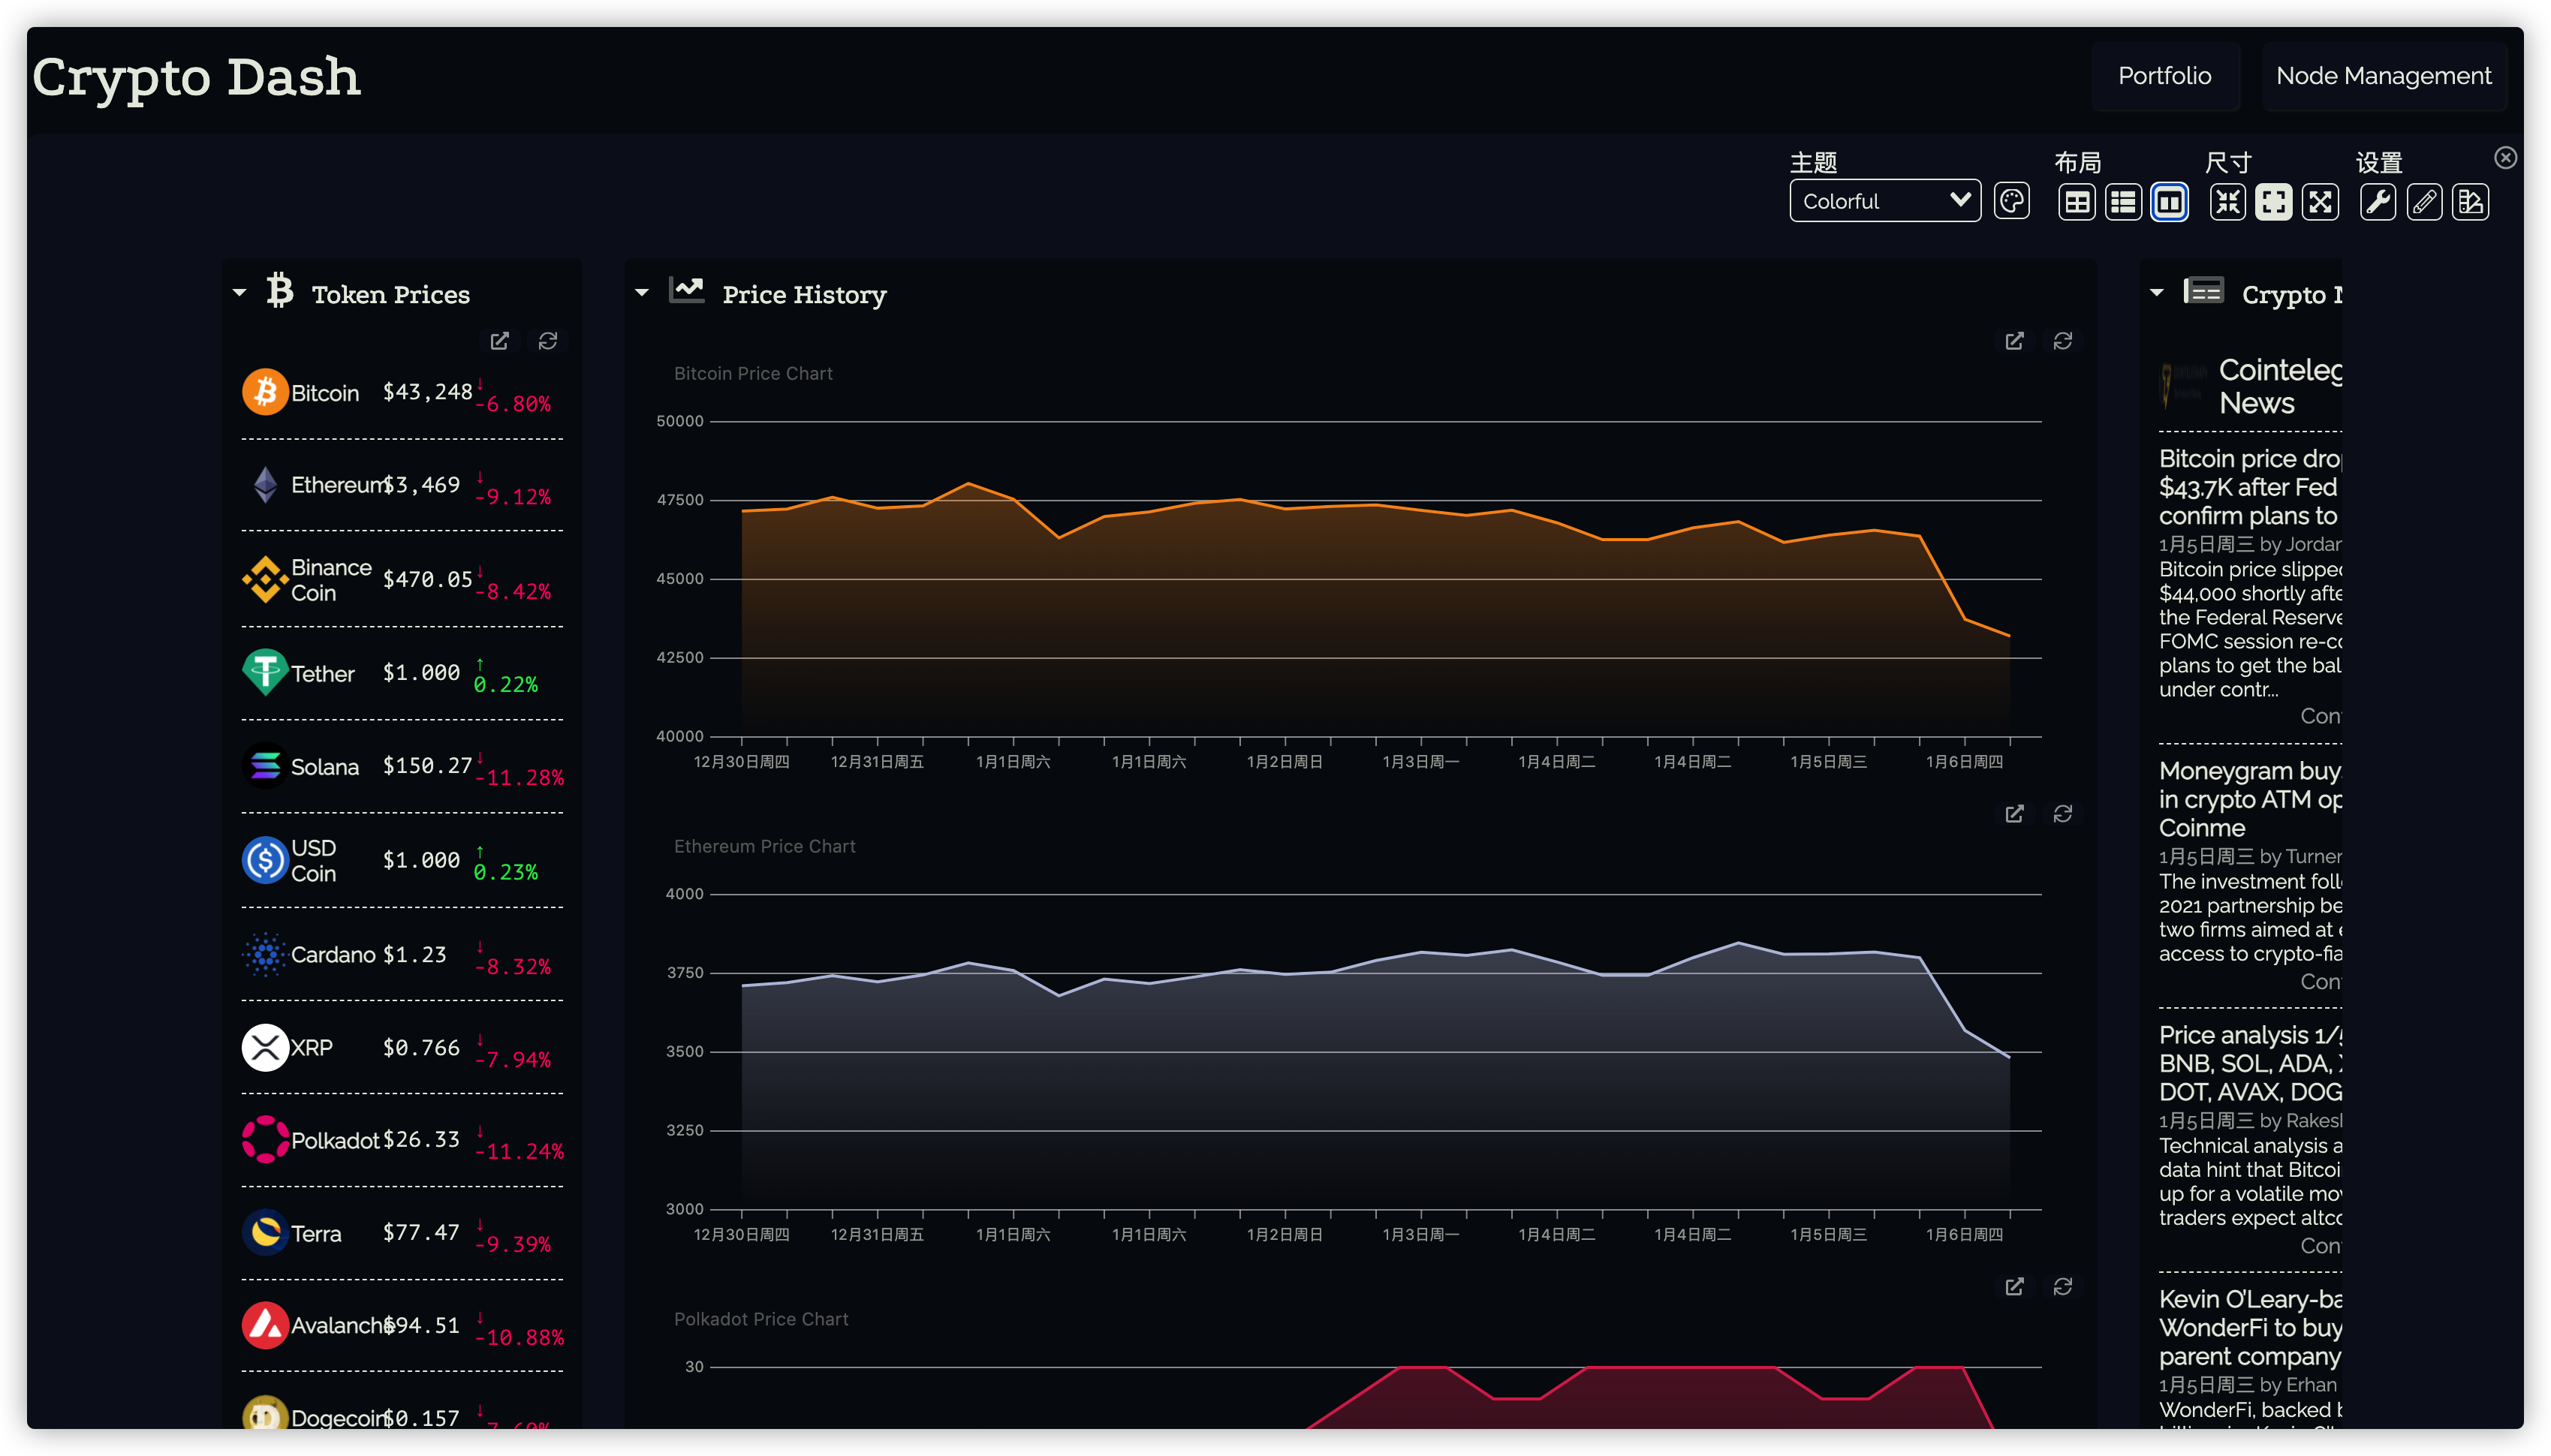Refresh the Bitcoin Price Chart
This screenshot has height=1456, width=2551.
[x=2062, y=341]
